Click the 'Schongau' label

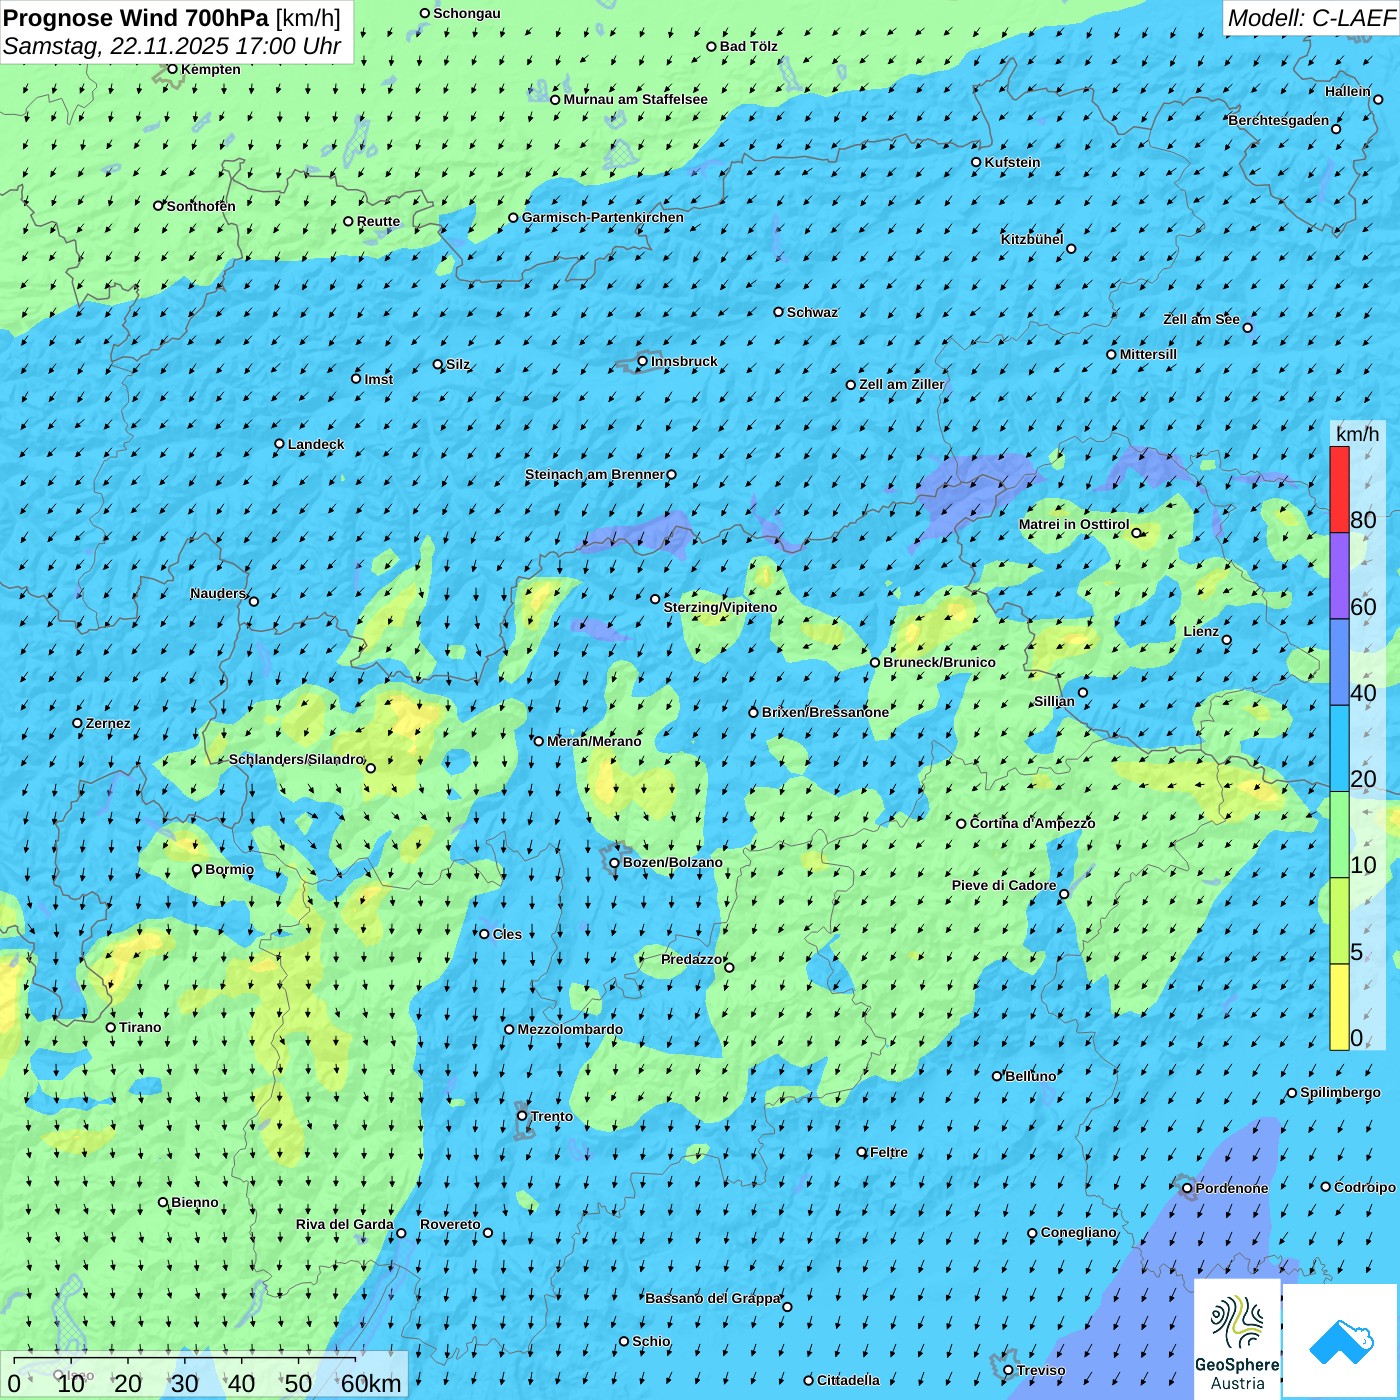coord(467,13)
